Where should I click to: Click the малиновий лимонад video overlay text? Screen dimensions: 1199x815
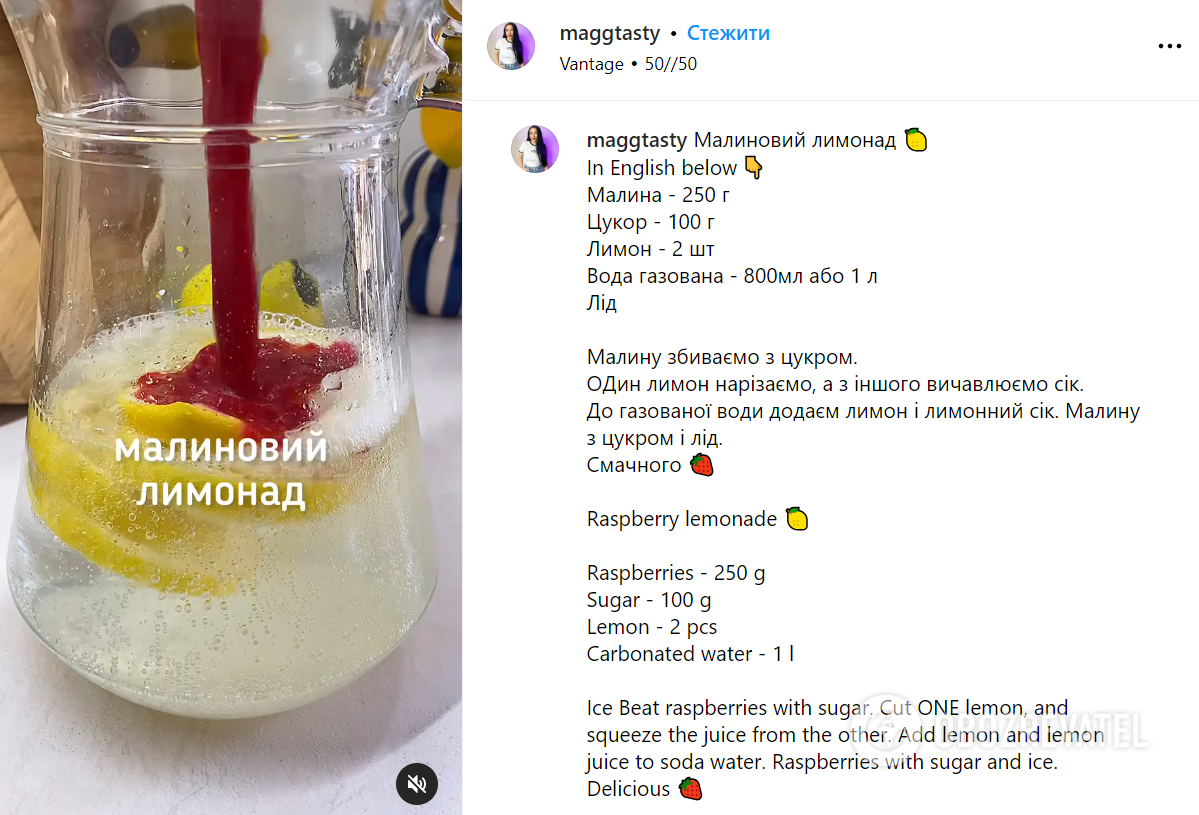point(221,470)
